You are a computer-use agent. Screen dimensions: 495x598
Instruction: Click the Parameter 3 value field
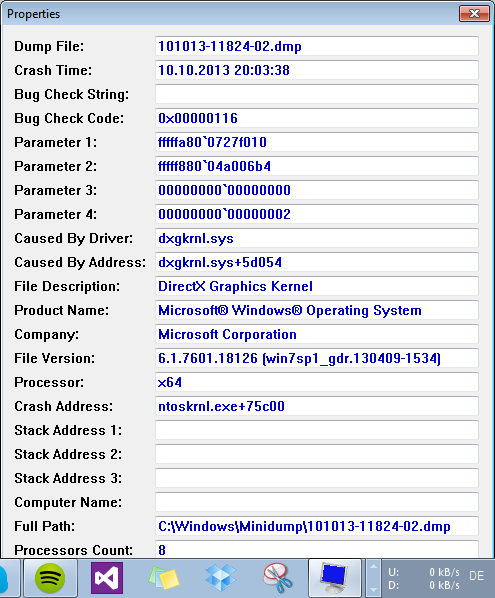coord(317,190)
